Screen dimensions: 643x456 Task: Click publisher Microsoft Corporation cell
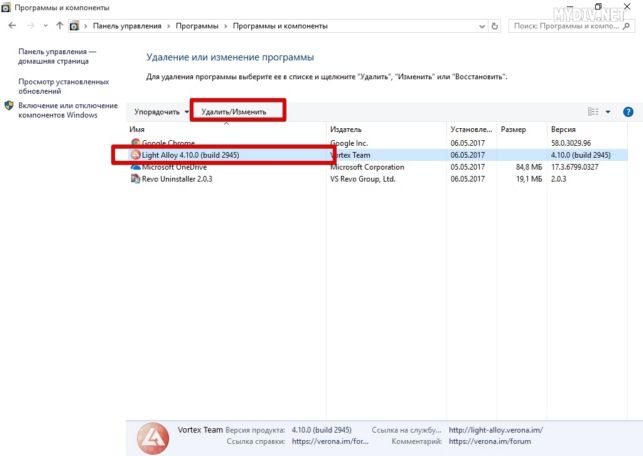[367, 167]
